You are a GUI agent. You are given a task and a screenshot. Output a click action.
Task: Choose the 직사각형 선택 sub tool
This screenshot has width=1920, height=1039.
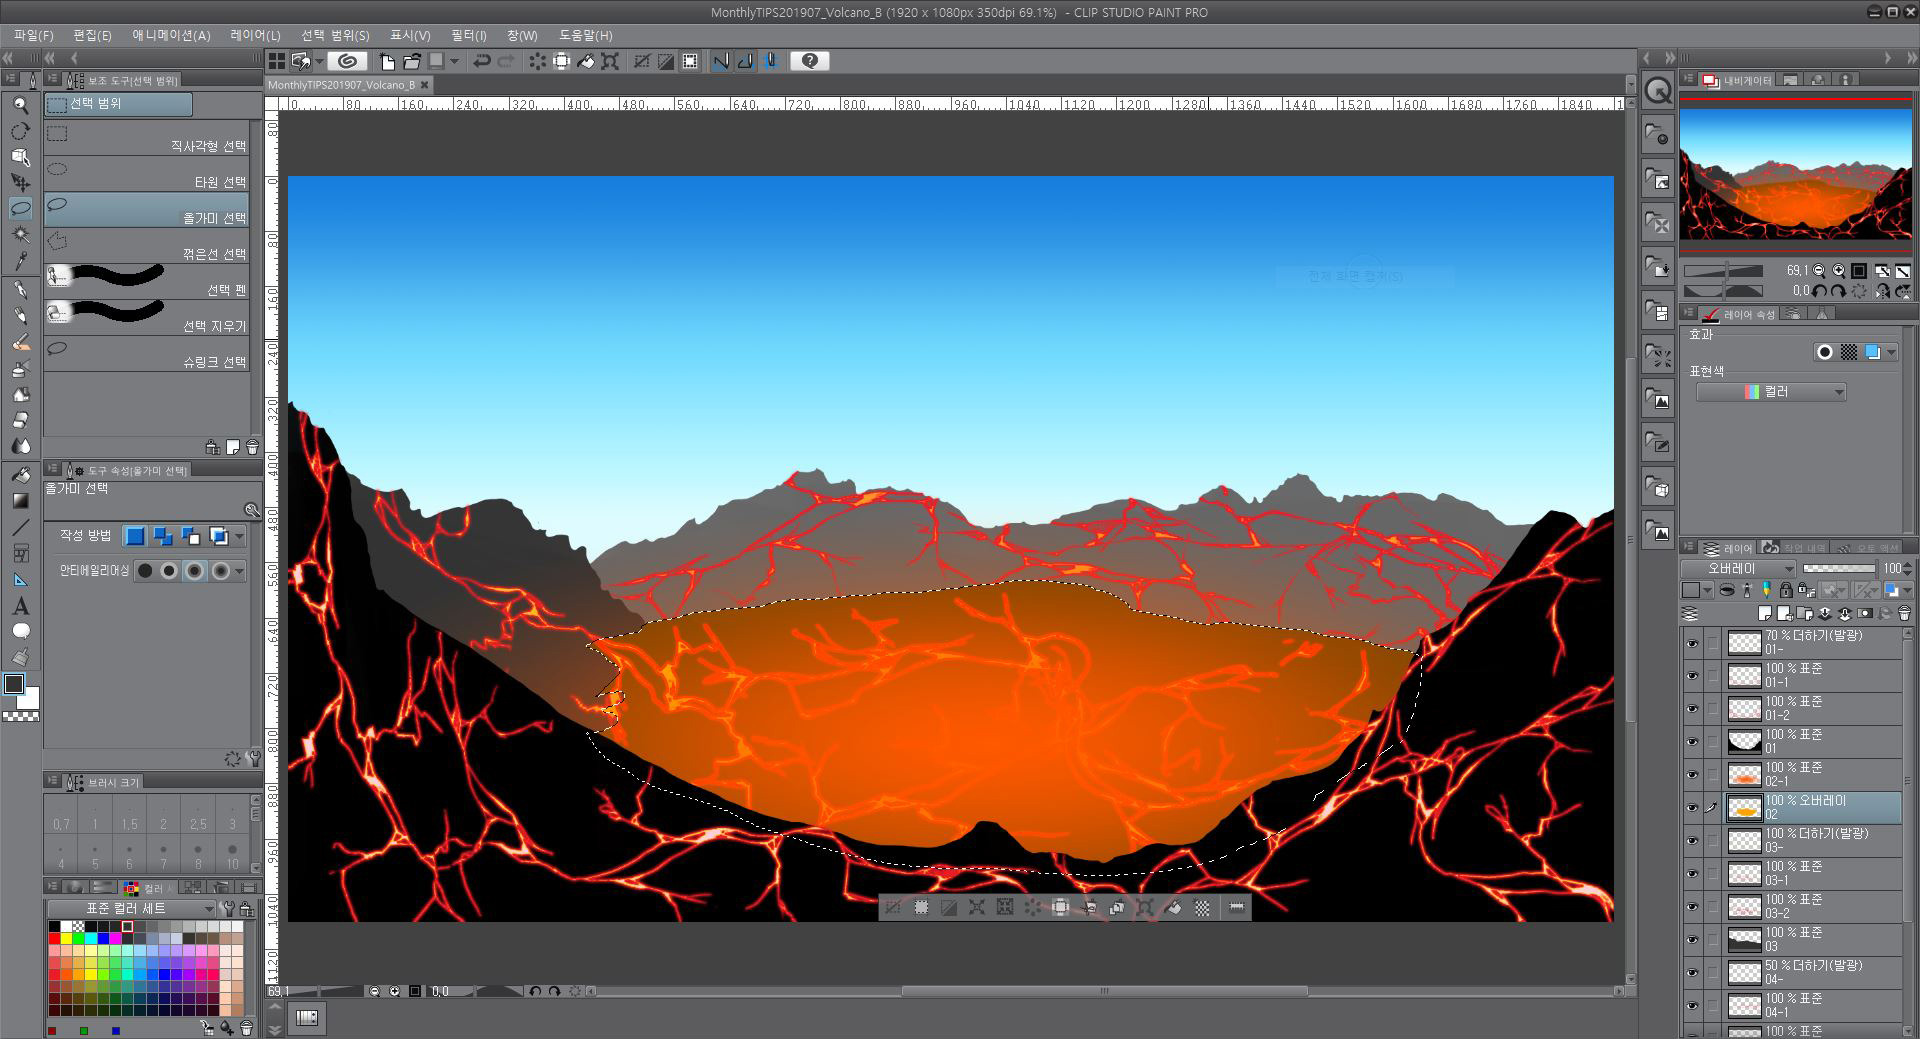click(146, 138)
